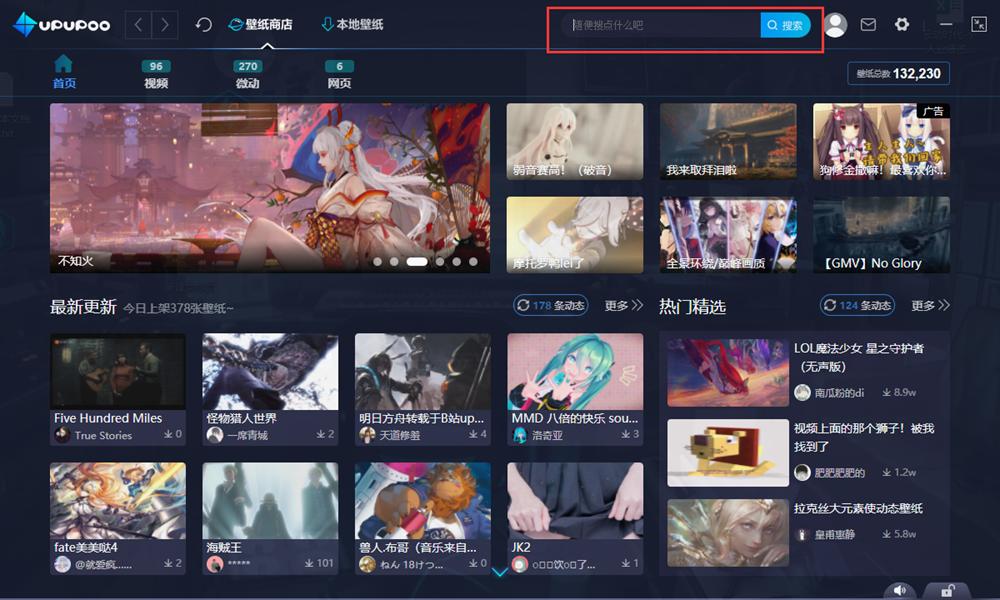Open the 视频上面的那个狮子 title
Image resolution: width=1000 pixels, height=600 pixels.
864,437
